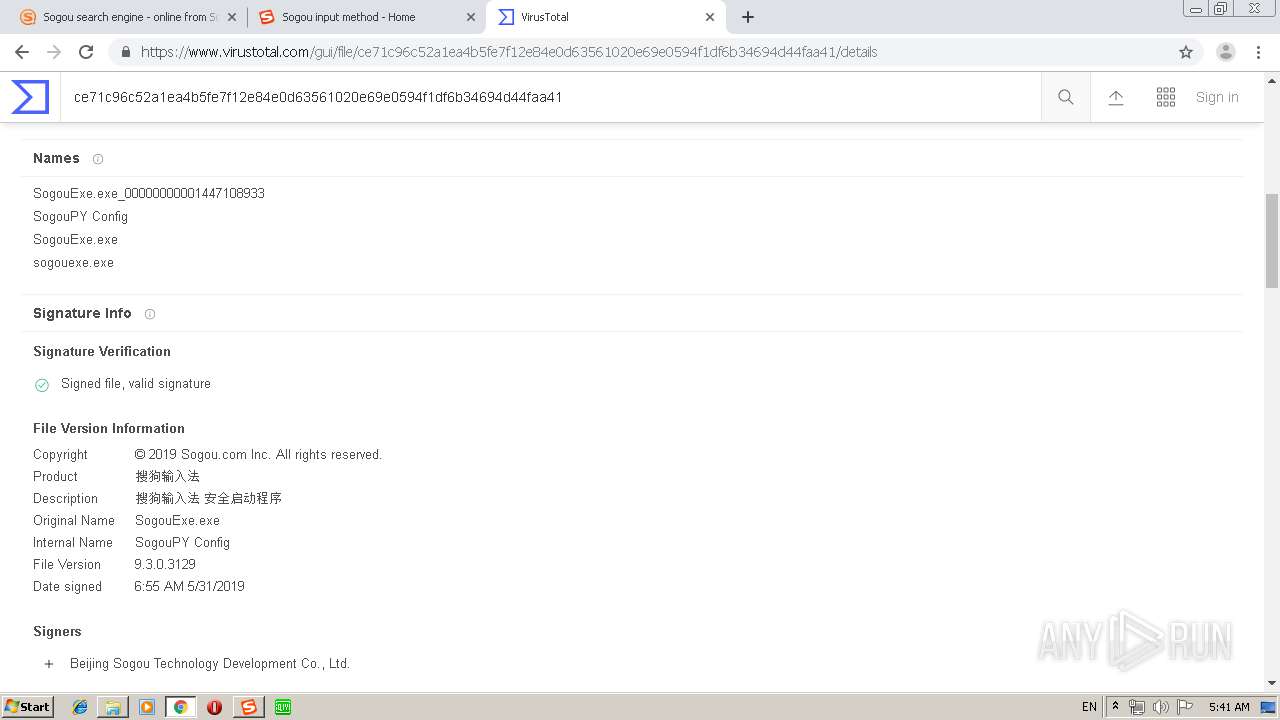Image resolution: width=1280 pixels, height=720 pixels.
Task: Click the info icon next to Signature Info
Action: tap(150, 314)
